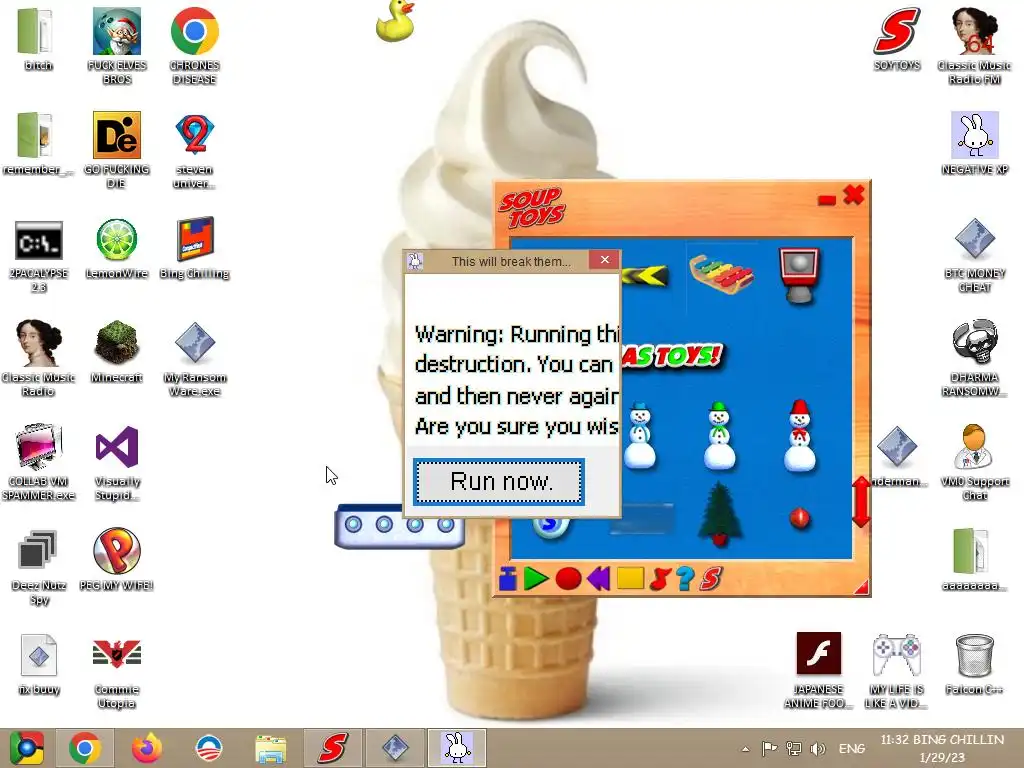
Task: Click the purple rewind arrows in Soup Toys
Action: point(598,579)
